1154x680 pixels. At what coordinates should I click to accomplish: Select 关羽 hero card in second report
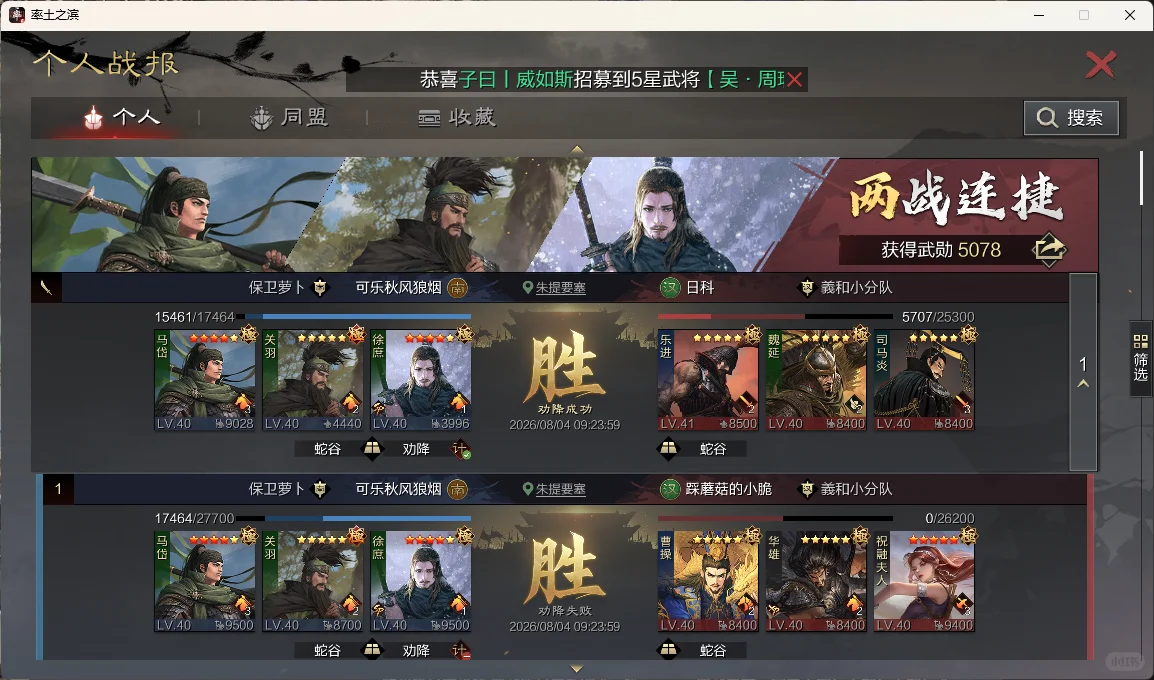pyautogui.click(x=313, y=581)
